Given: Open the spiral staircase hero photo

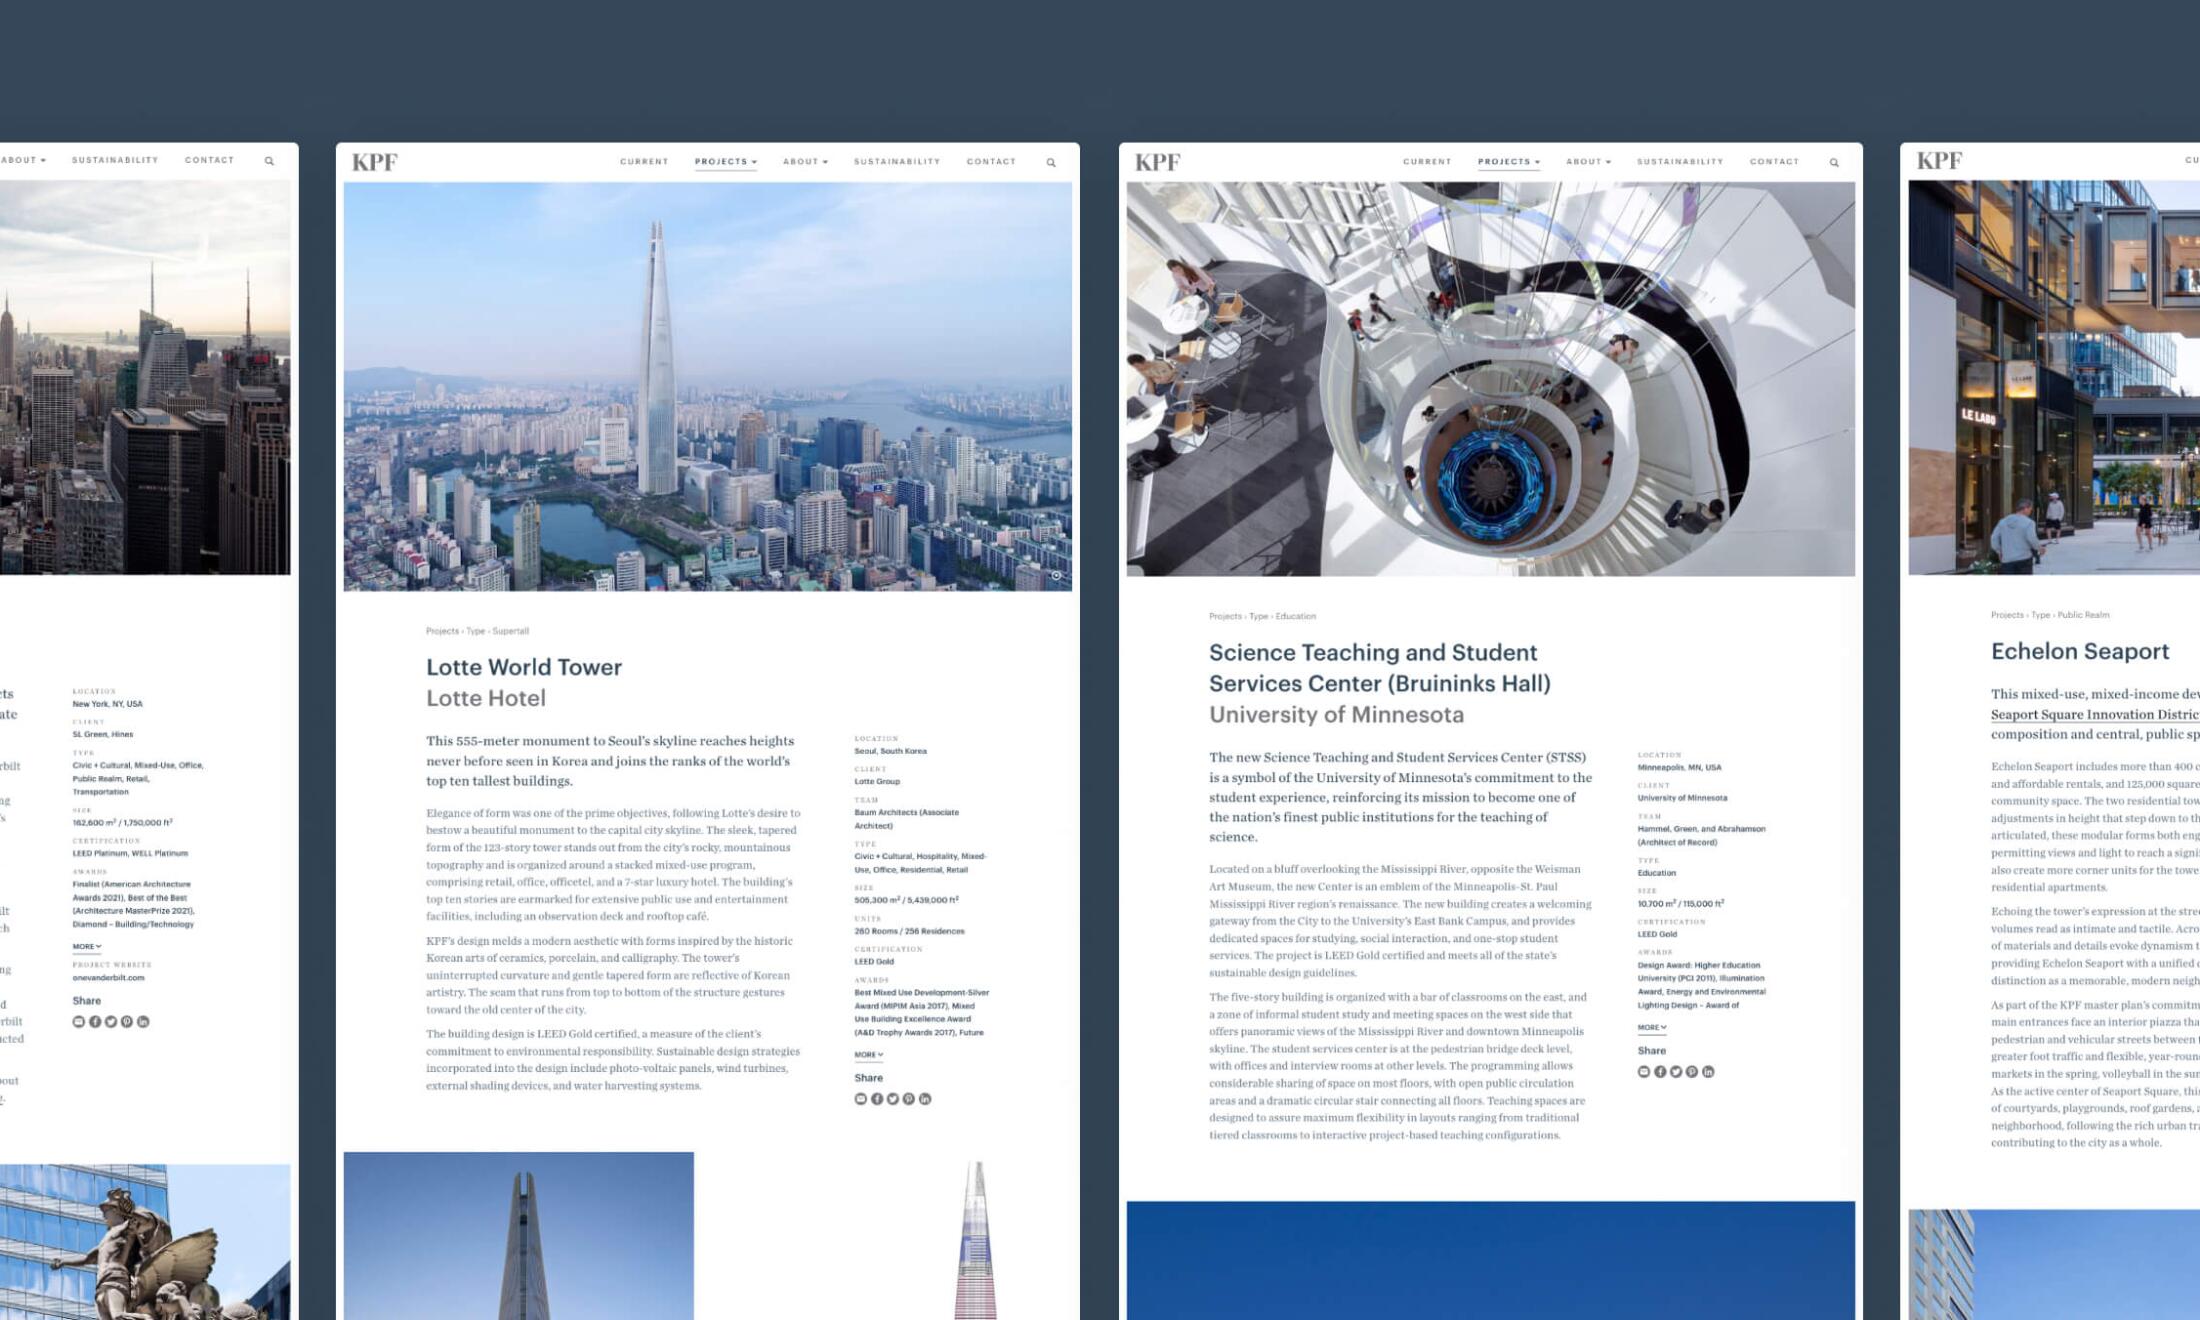Looking at the screenshot, I should pos(1490,379).
